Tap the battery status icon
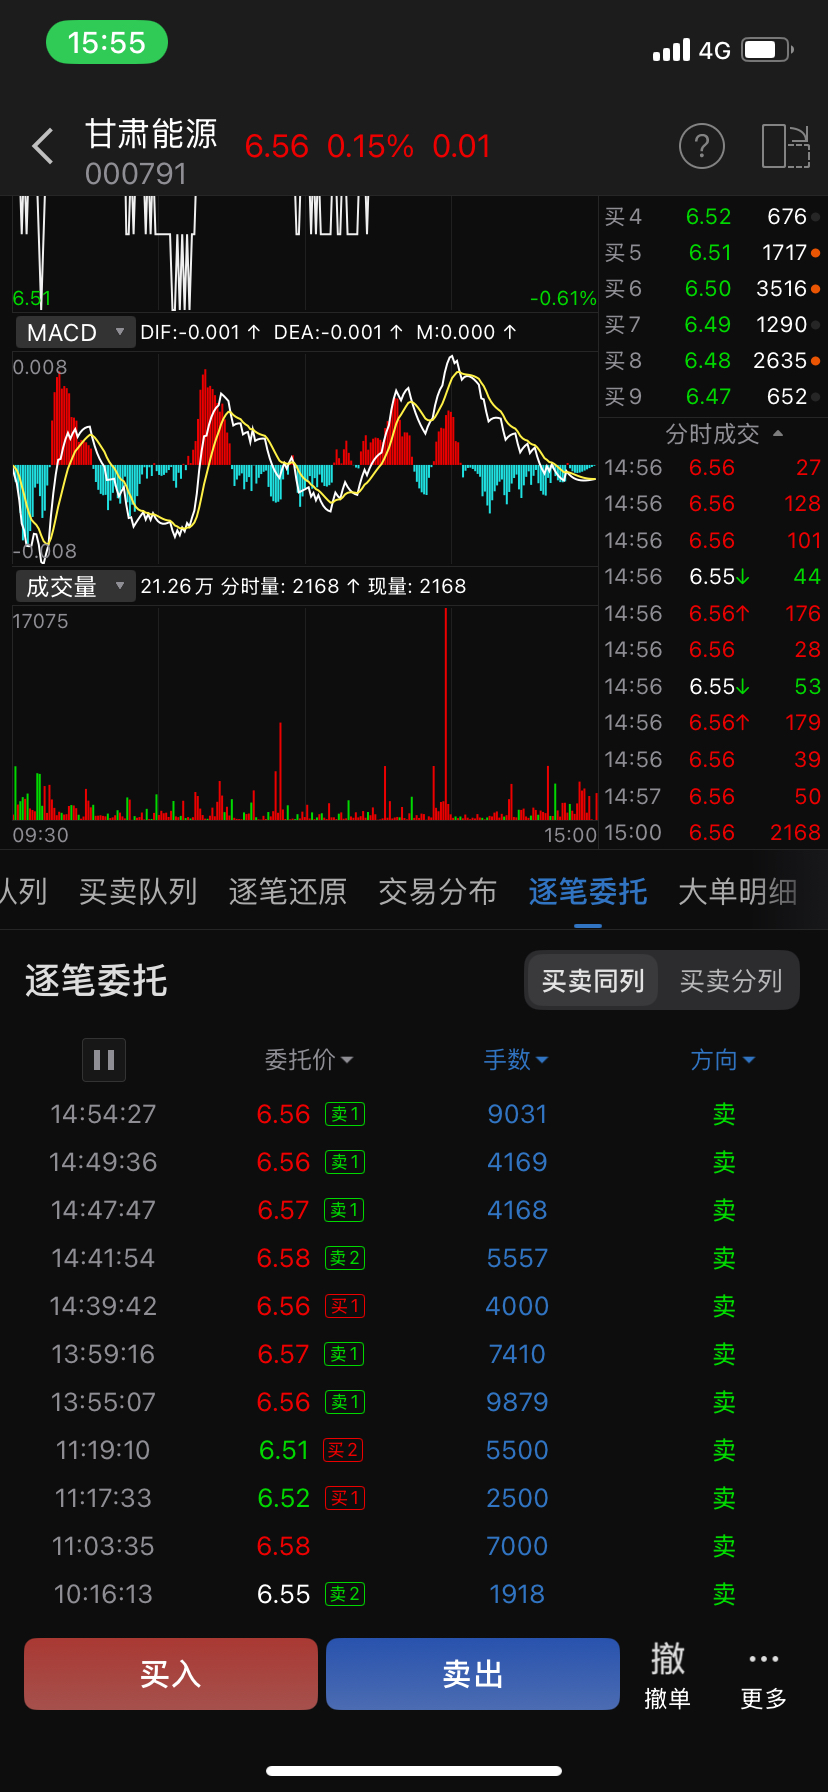 coord(768,49)
